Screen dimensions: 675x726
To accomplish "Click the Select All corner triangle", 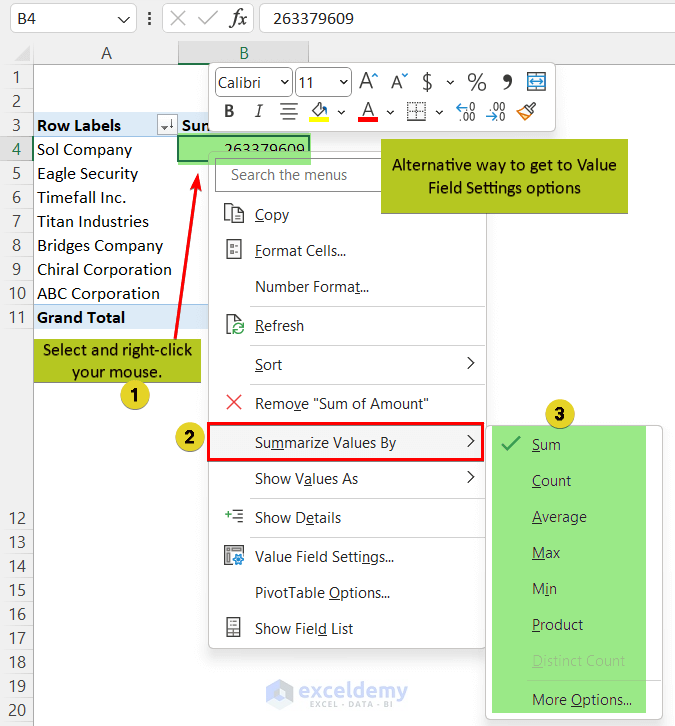I will 22,54.
